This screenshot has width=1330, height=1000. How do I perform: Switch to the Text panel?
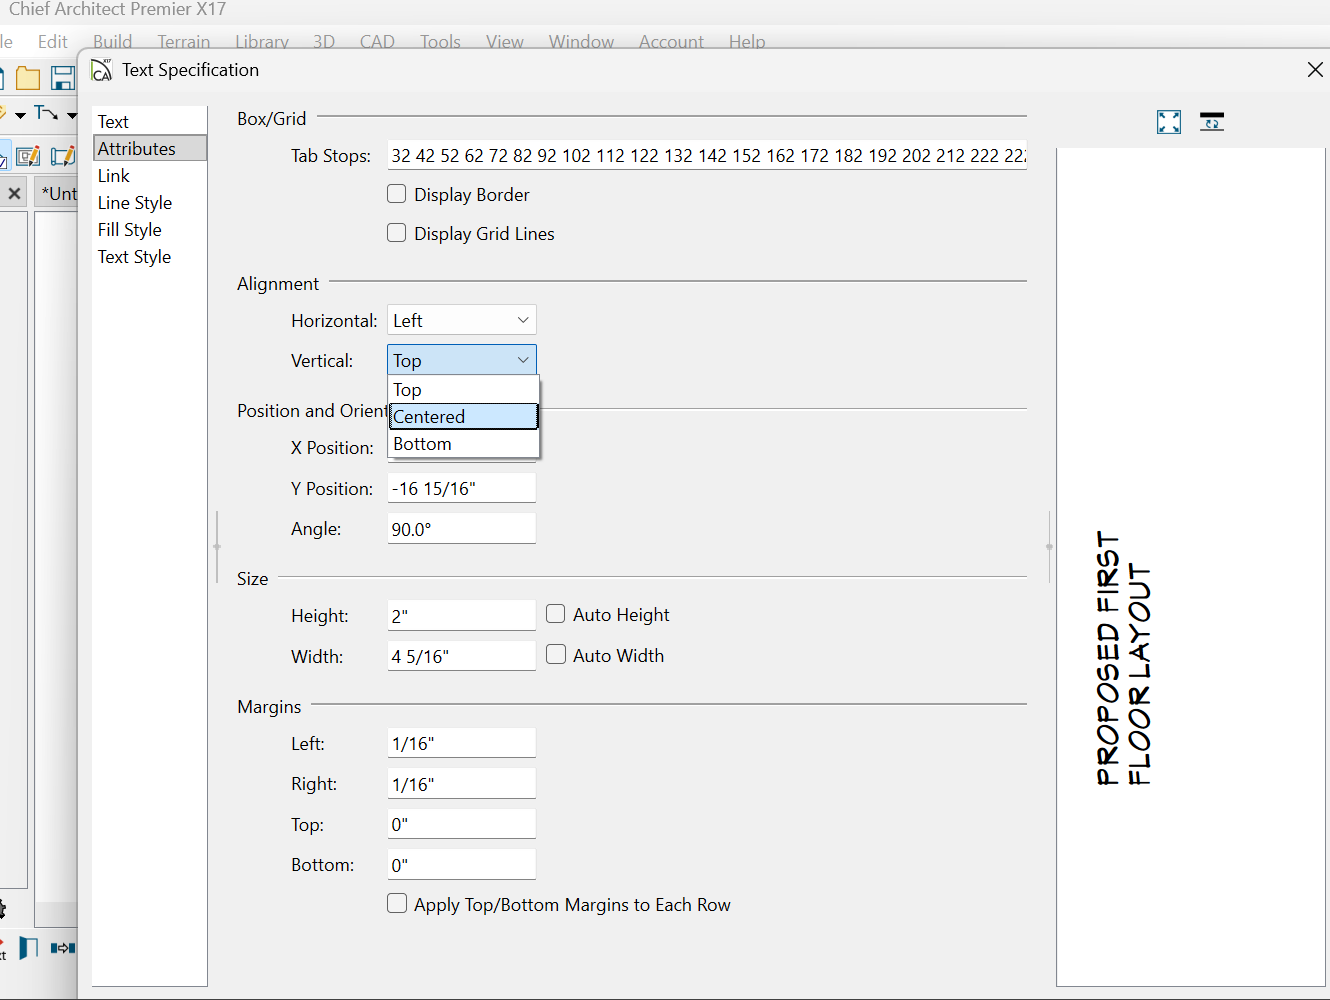coord(150,121)
